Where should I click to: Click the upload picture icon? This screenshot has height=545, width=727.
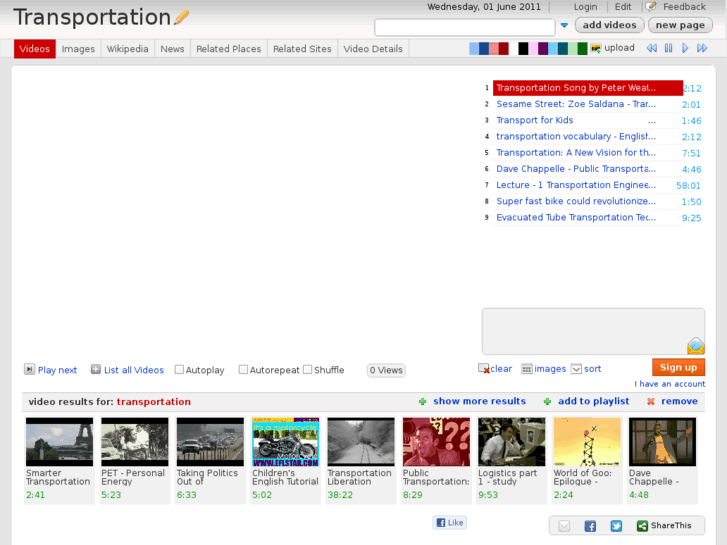[x=596, y=48]
